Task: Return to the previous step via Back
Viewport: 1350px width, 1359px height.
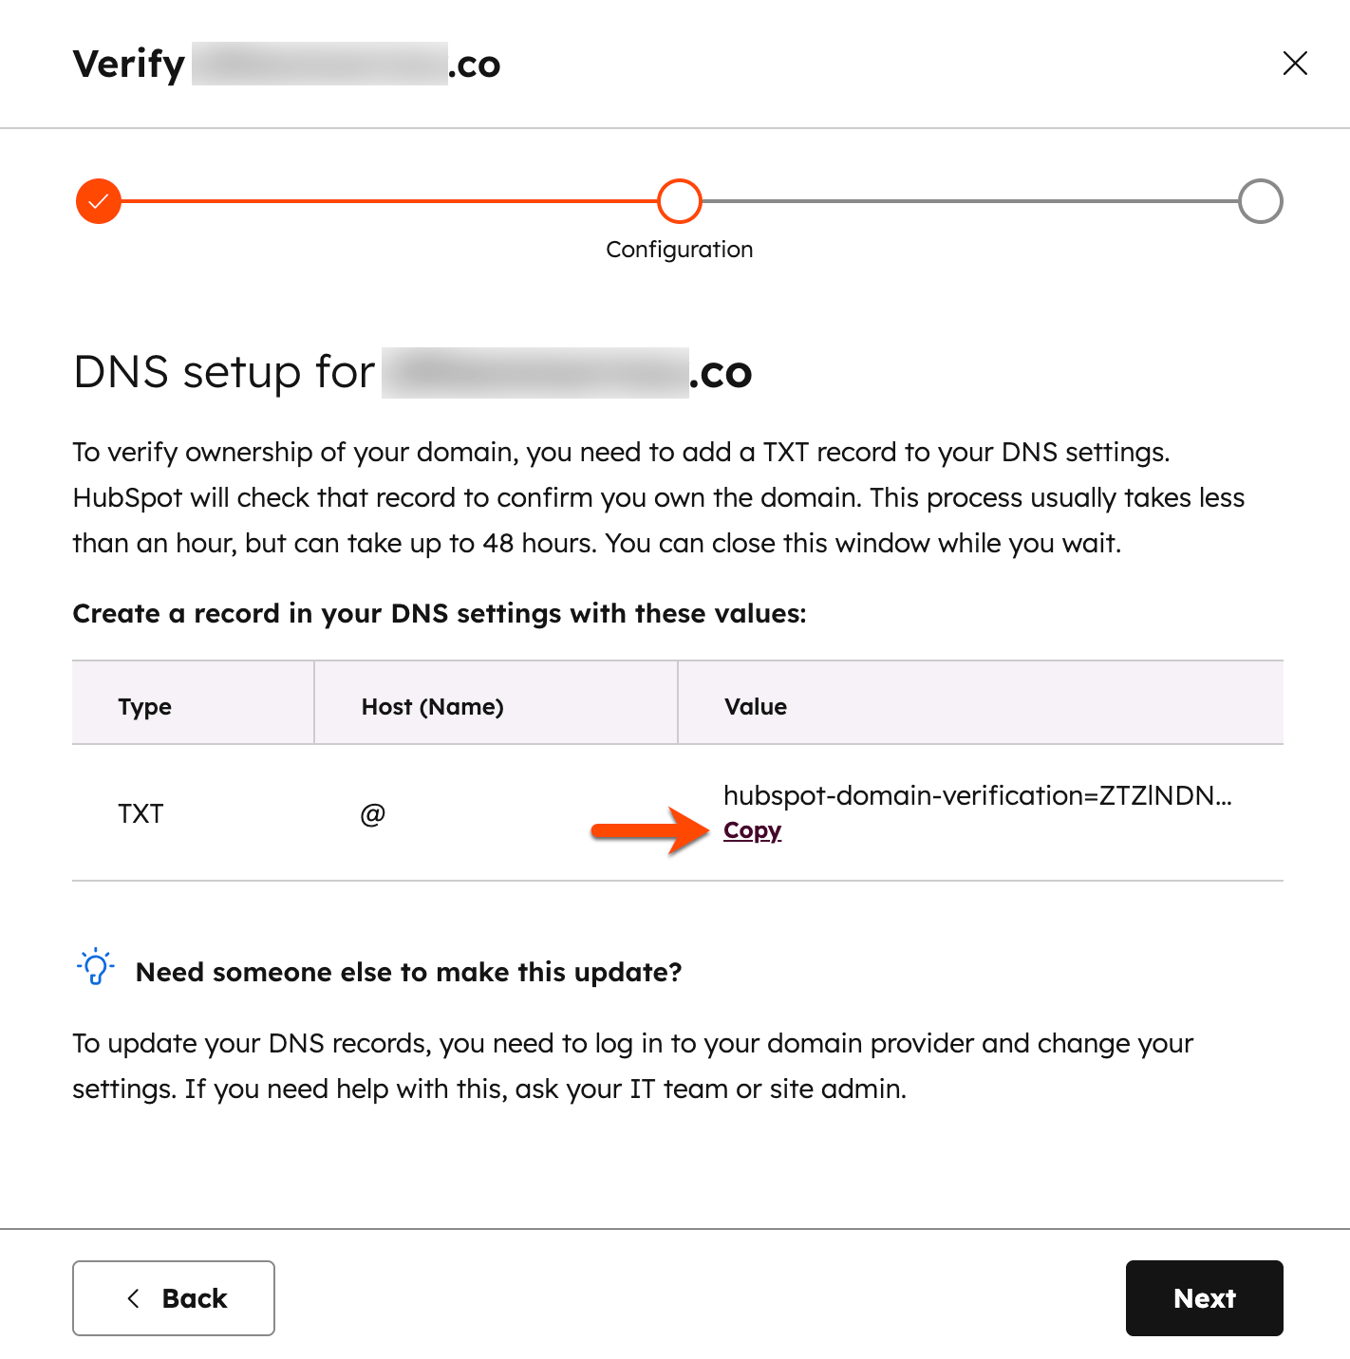Action: tap(173, 1298)
